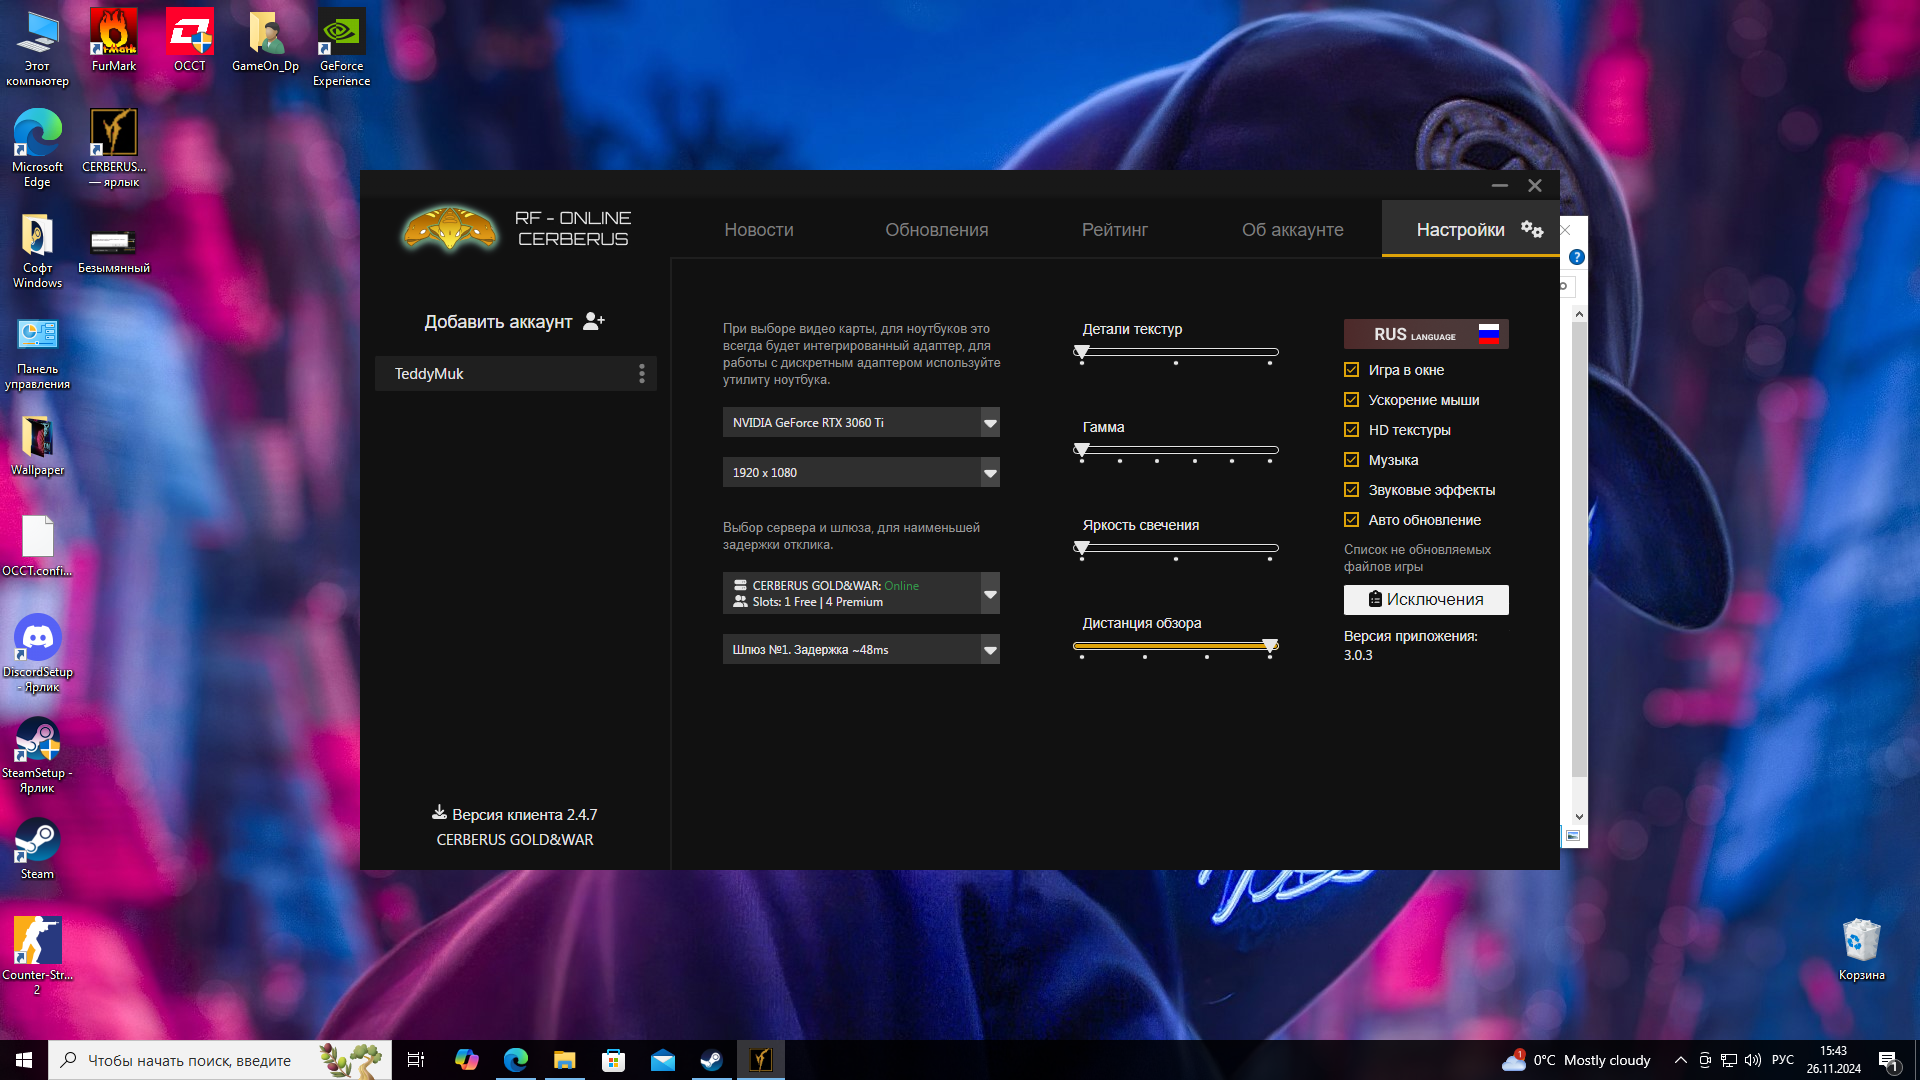This screenshot has width=1920, height=1080.
Task: Open Copilot from the taskbar
Action: (x=467, y=1060)
